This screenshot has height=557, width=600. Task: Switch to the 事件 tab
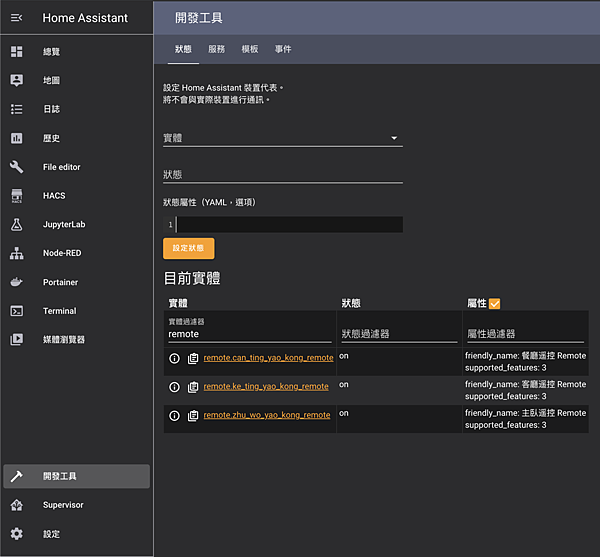[283, 49]
